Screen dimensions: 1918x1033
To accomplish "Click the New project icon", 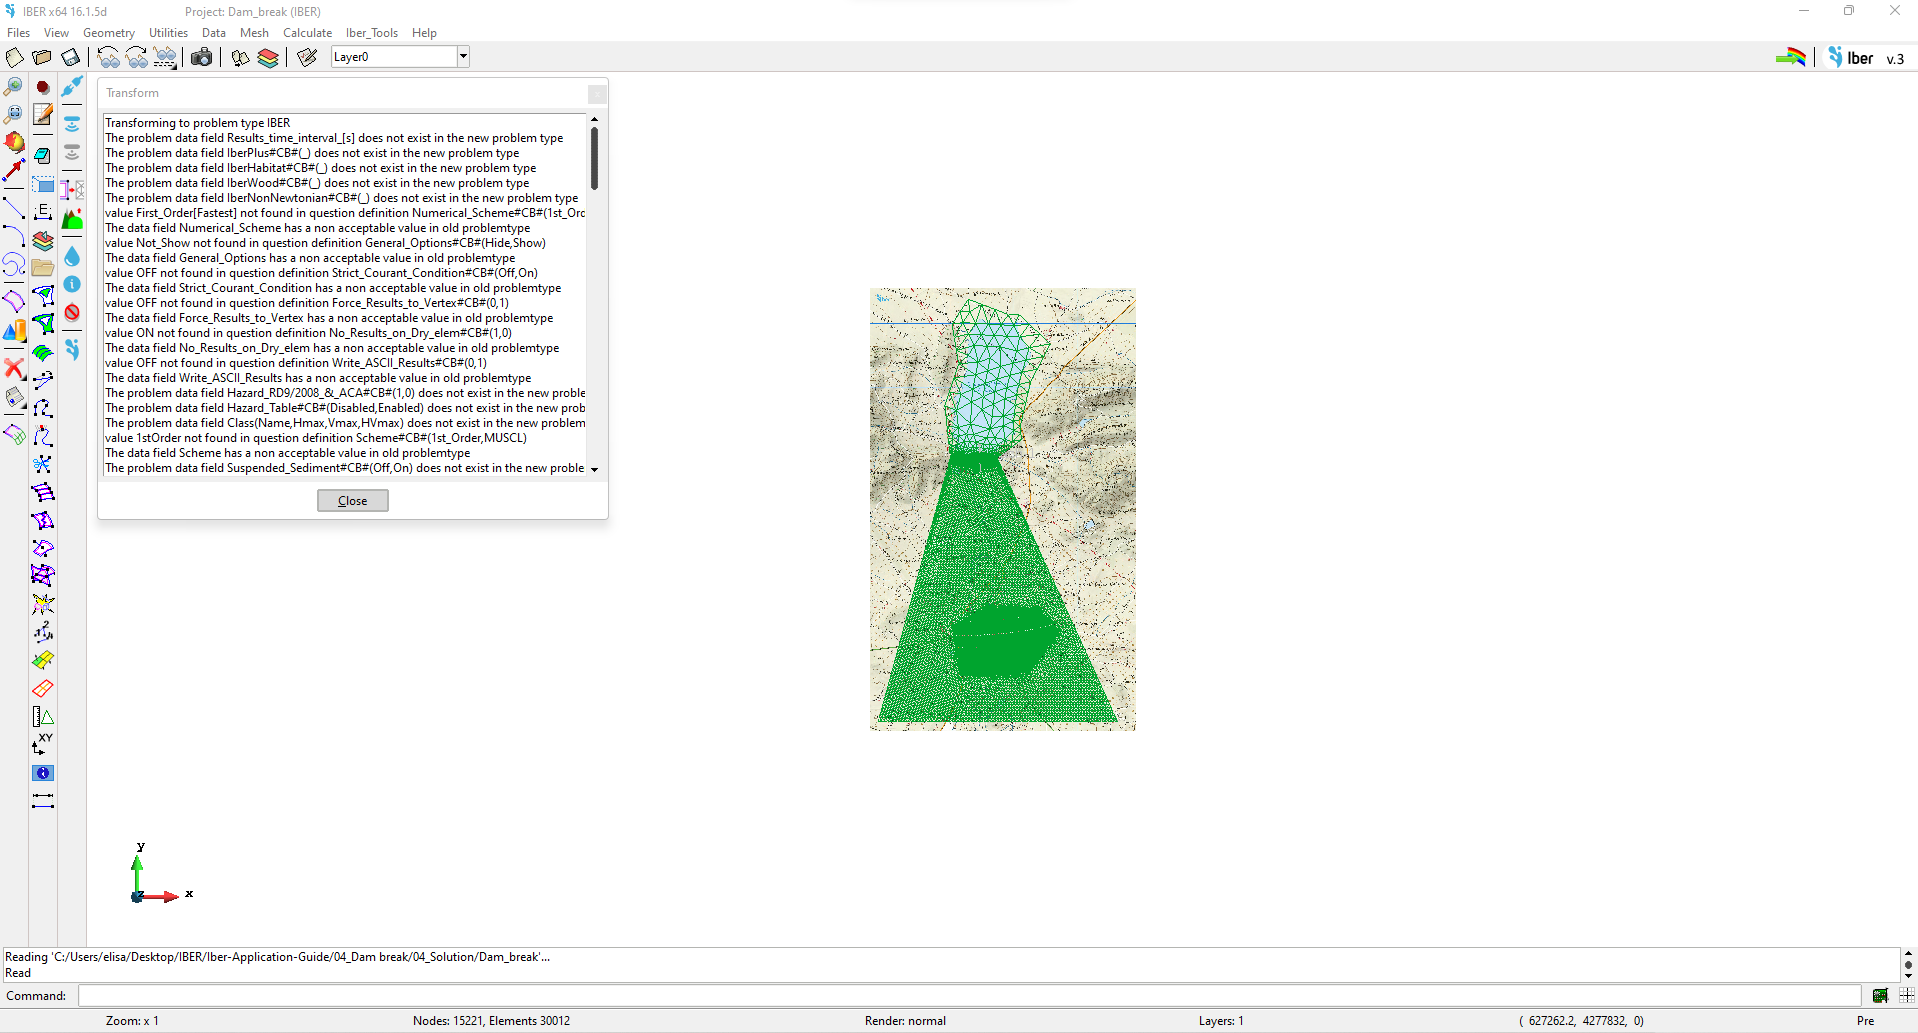I will [14, 57].
